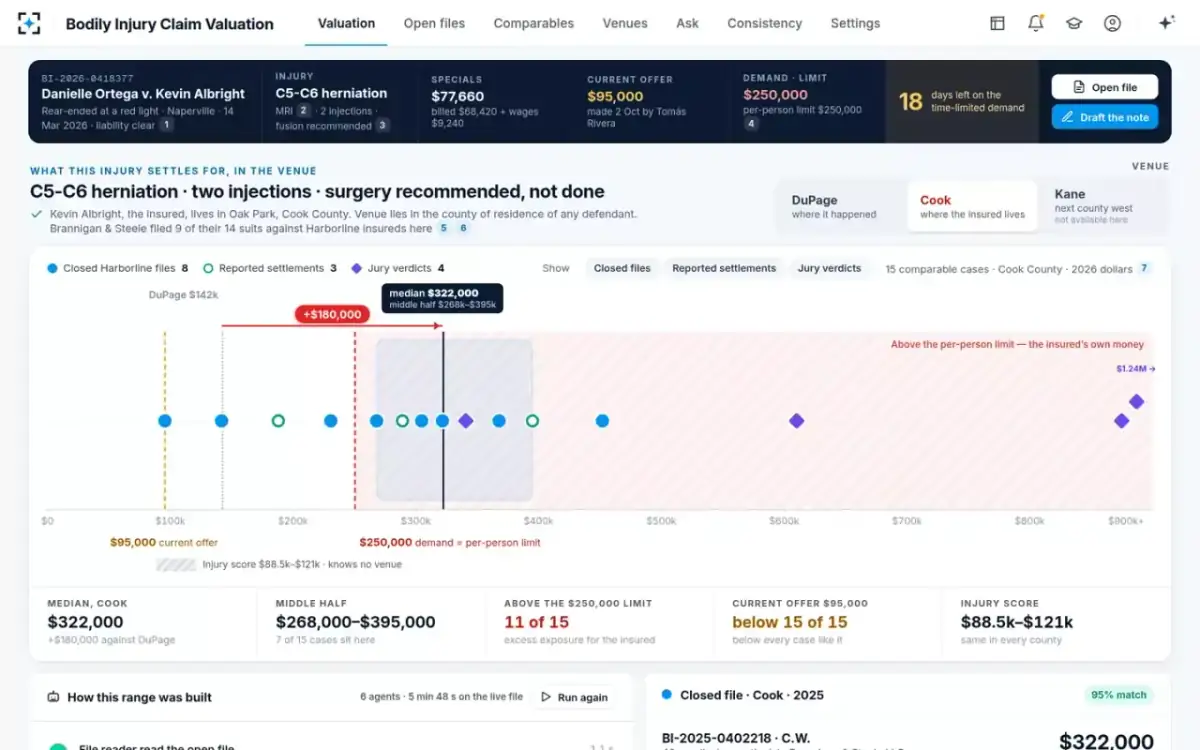This screenshot has height=750, width=1200.
Task: Click the app logo icon beside Bodily Injury Claim Valuation
Action: click(30, 23)
